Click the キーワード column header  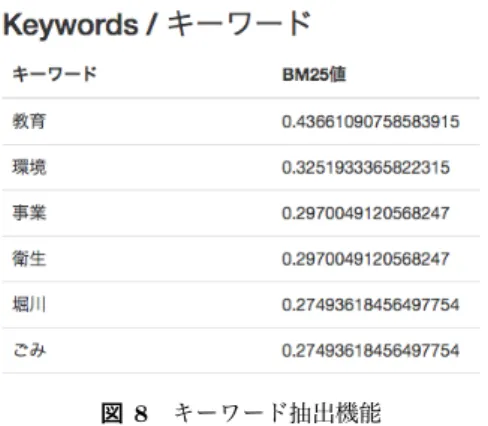(54, 74)
